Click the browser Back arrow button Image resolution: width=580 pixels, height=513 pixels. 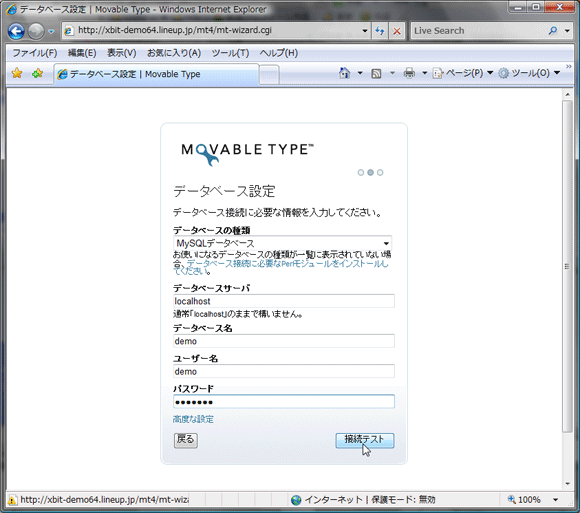pyautogui.click(x=16, y=31)
